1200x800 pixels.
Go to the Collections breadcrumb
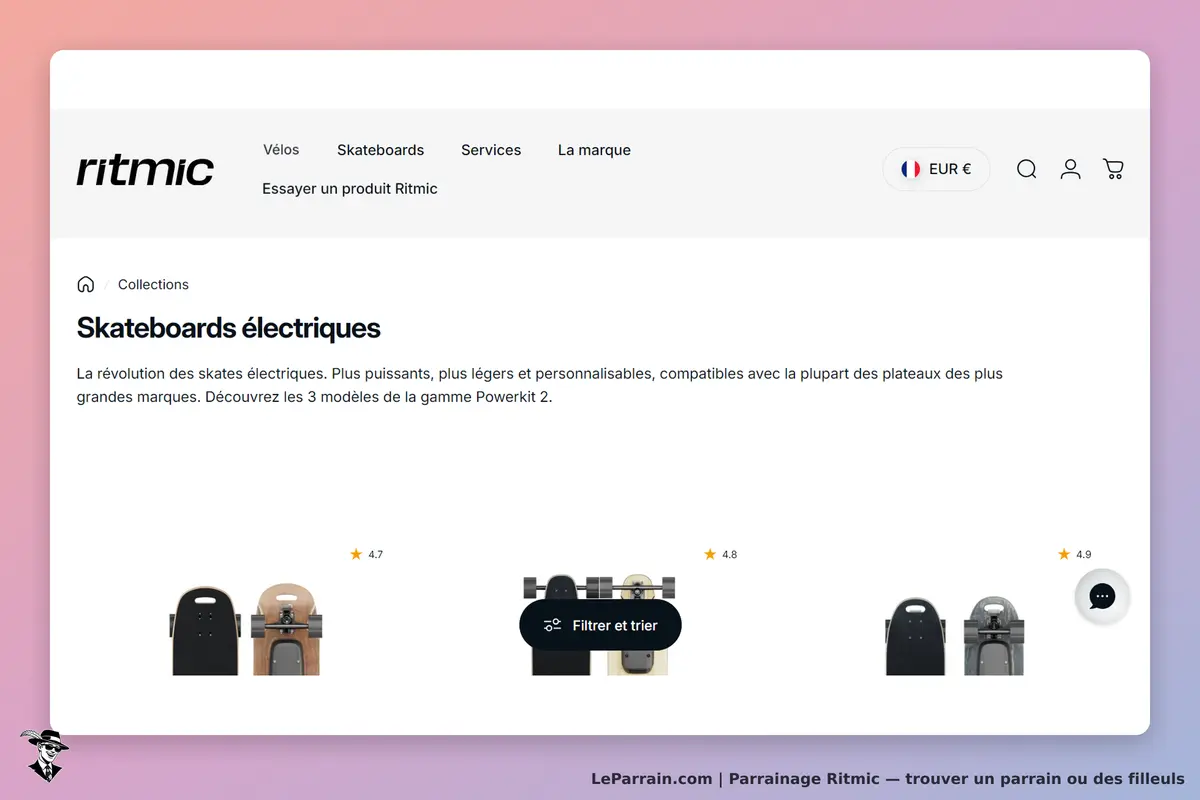click(153, 284)
